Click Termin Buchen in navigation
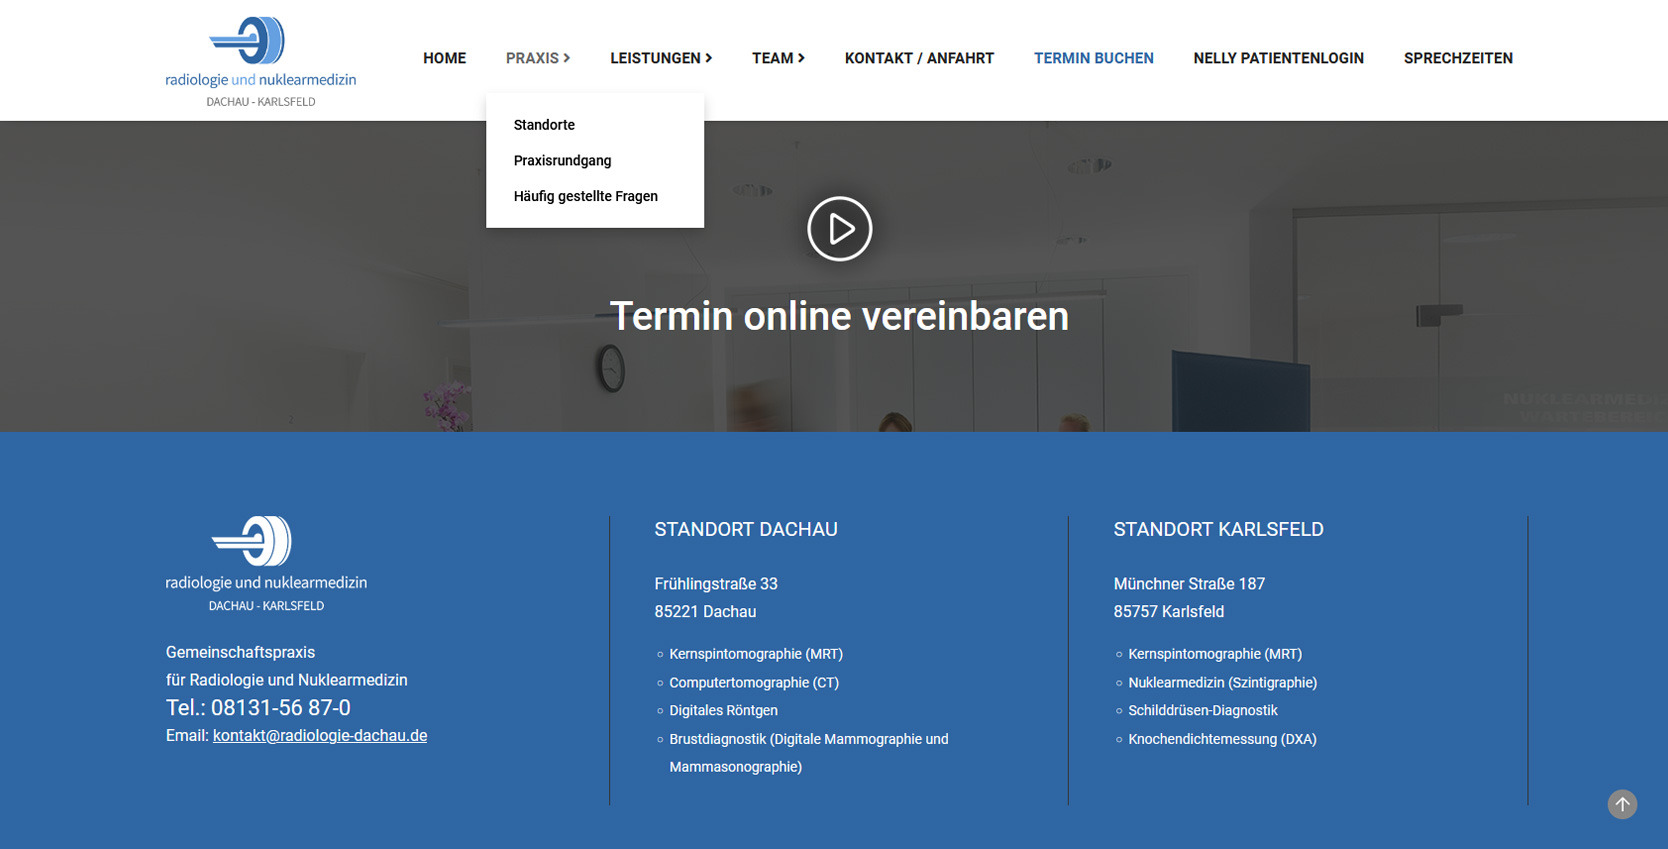 click(x=1093, y=58)
